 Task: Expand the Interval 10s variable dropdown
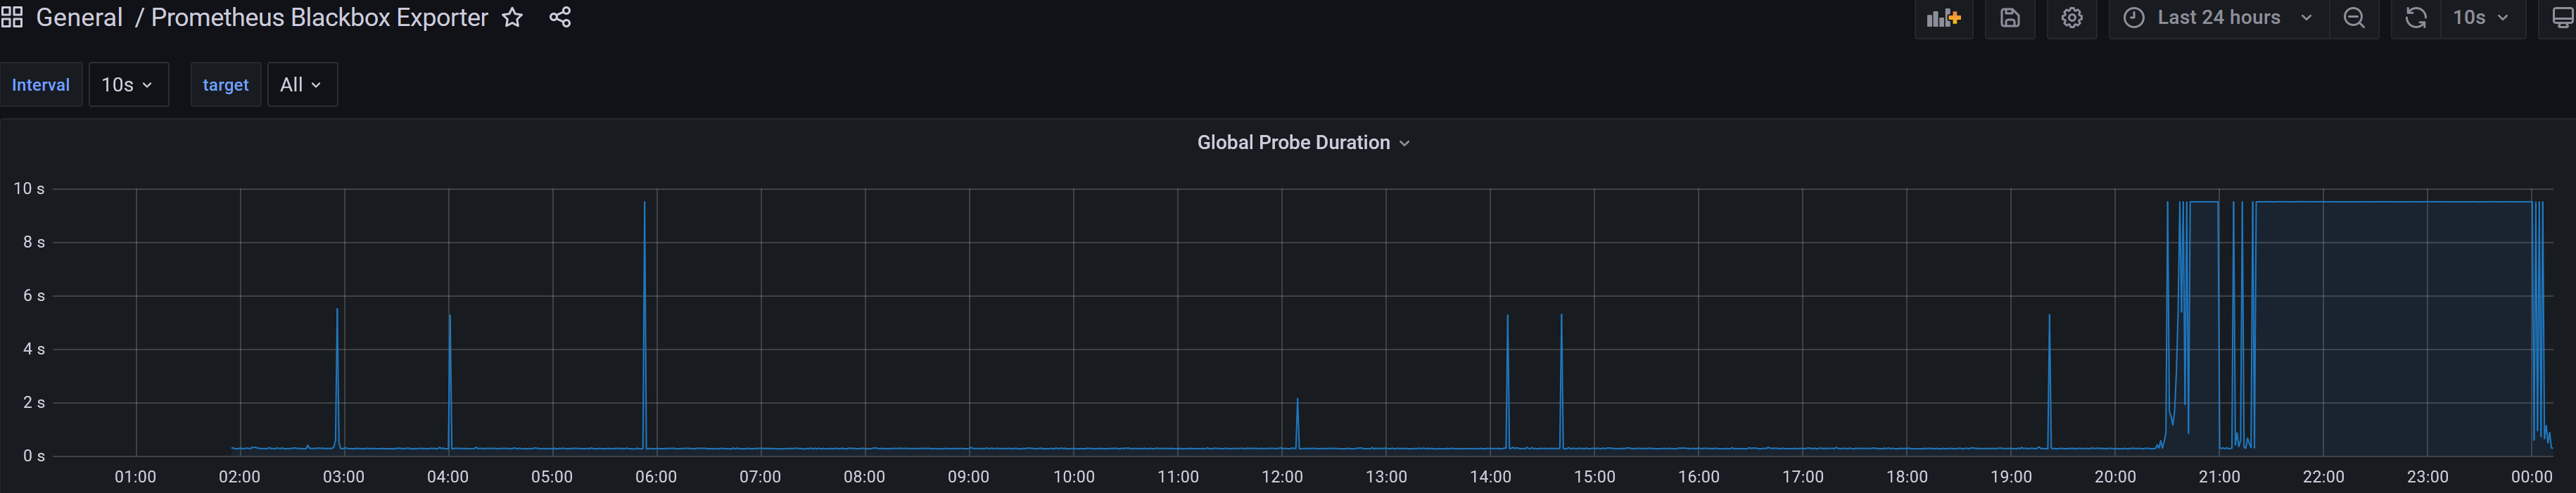pyautogui.click(x=128, y=85)
